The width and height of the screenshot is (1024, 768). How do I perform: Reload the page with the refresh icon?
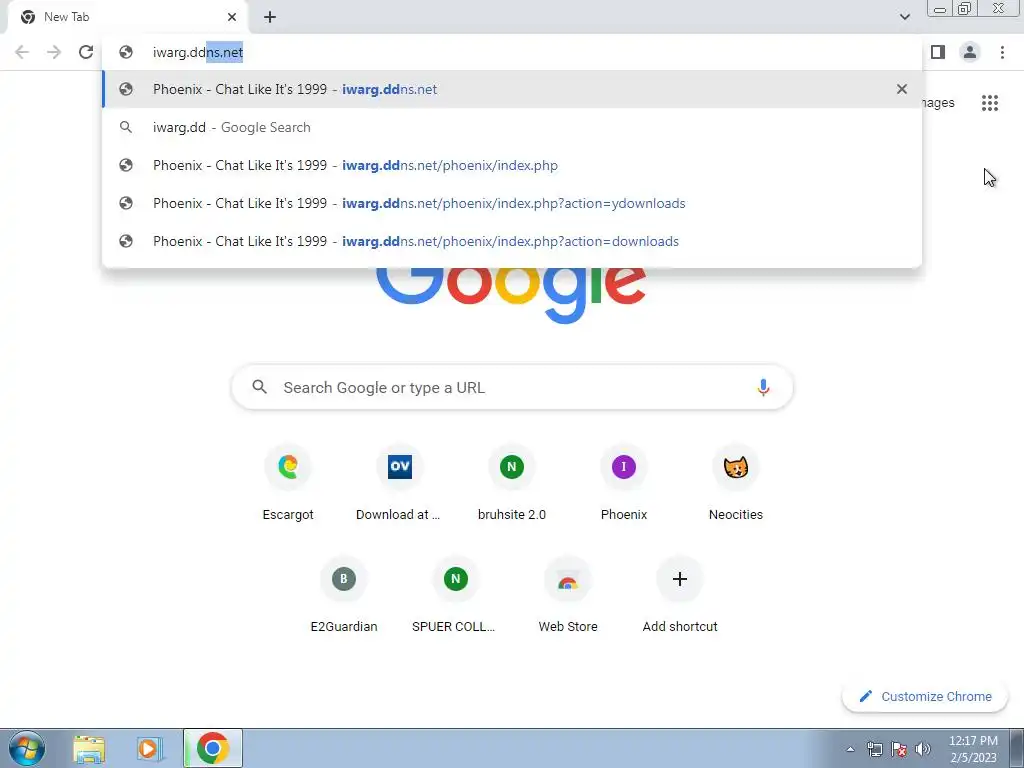[86, 52]
